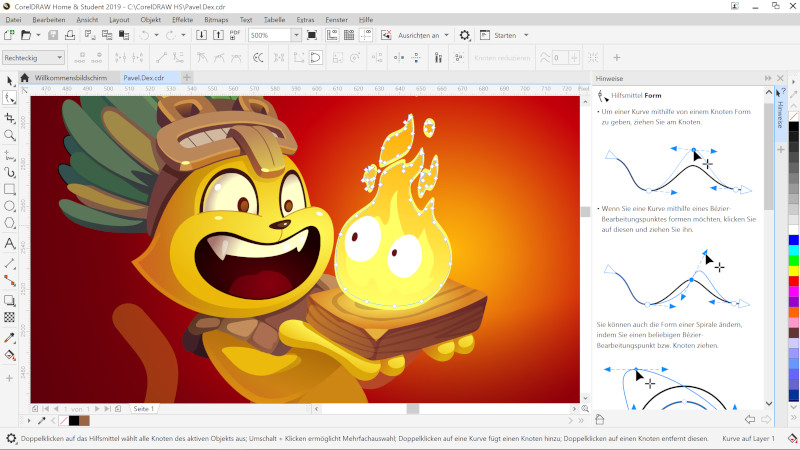The height and width of the screenshot is (450, 800).
Task: Select the Artistic Media tool
Action: (x=10, y=172)
